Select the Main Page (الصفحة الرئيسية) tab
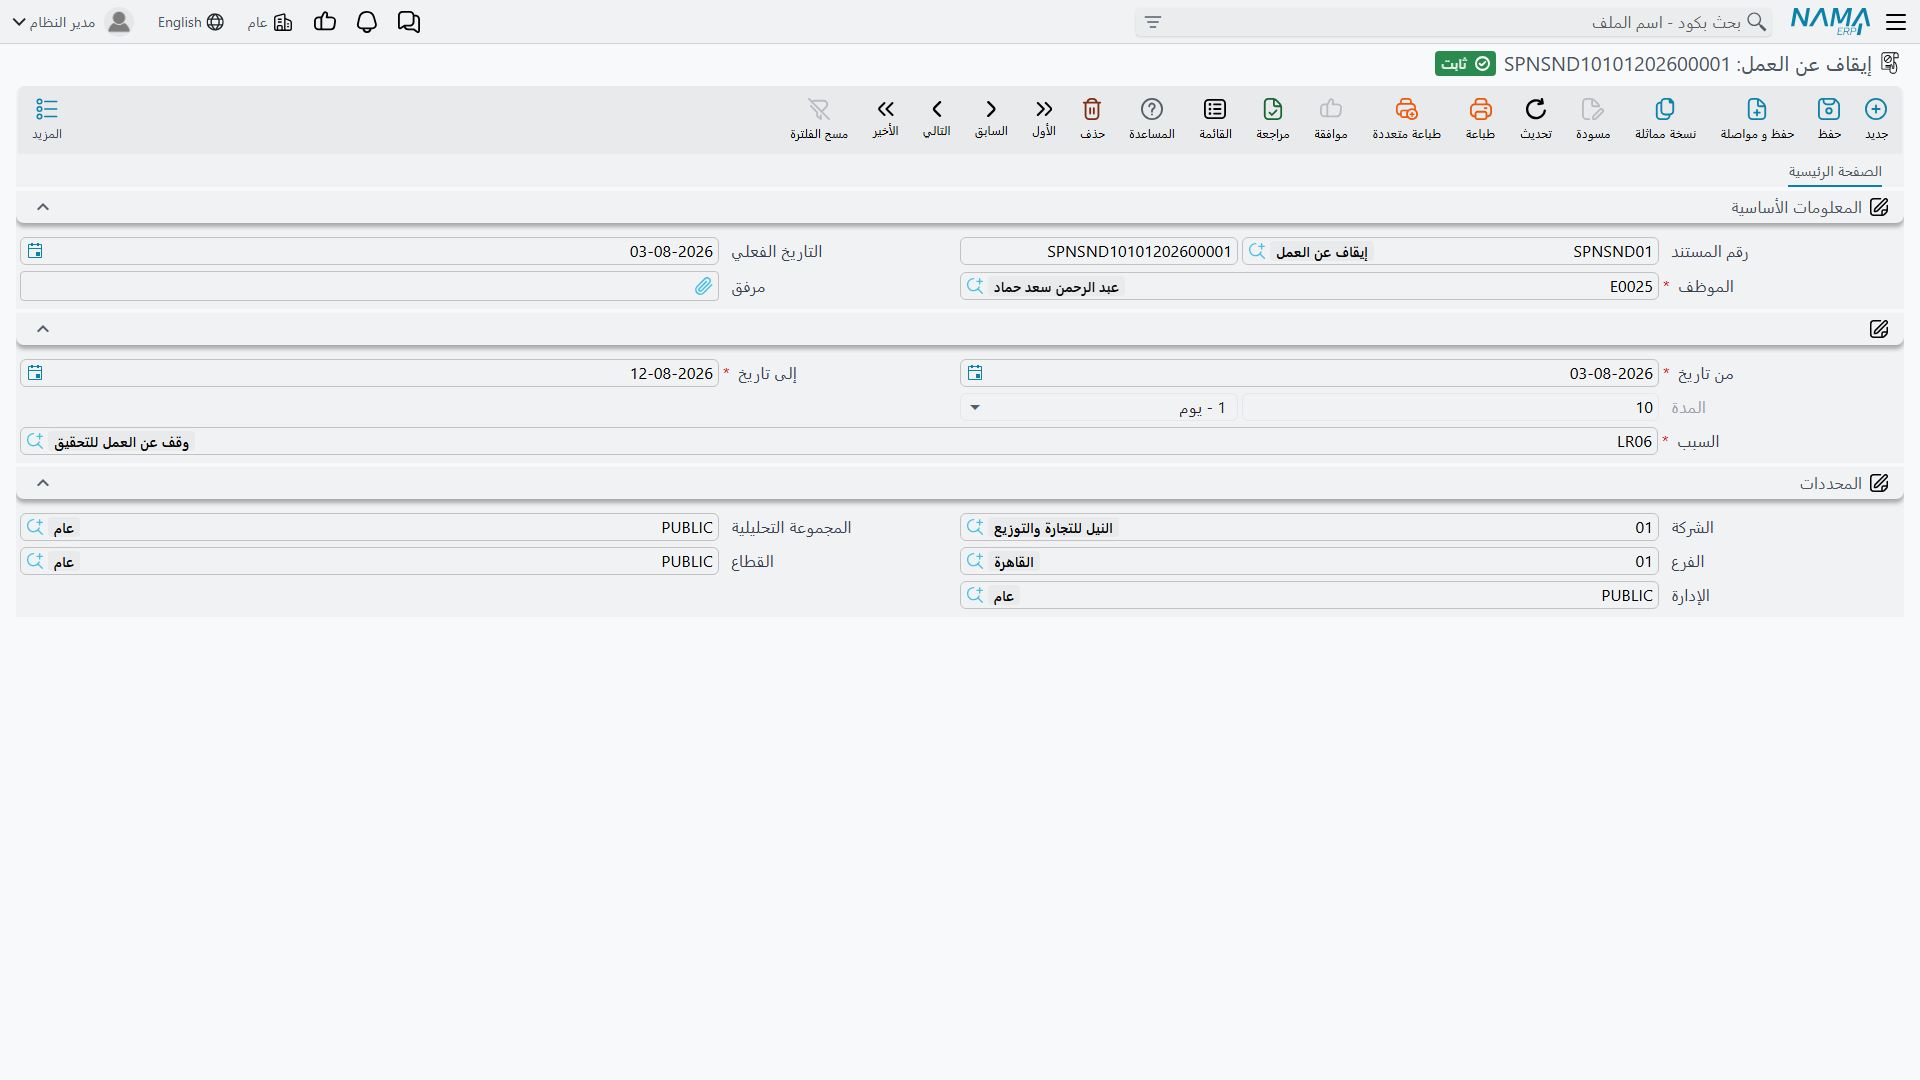 tap(1835, 172)
